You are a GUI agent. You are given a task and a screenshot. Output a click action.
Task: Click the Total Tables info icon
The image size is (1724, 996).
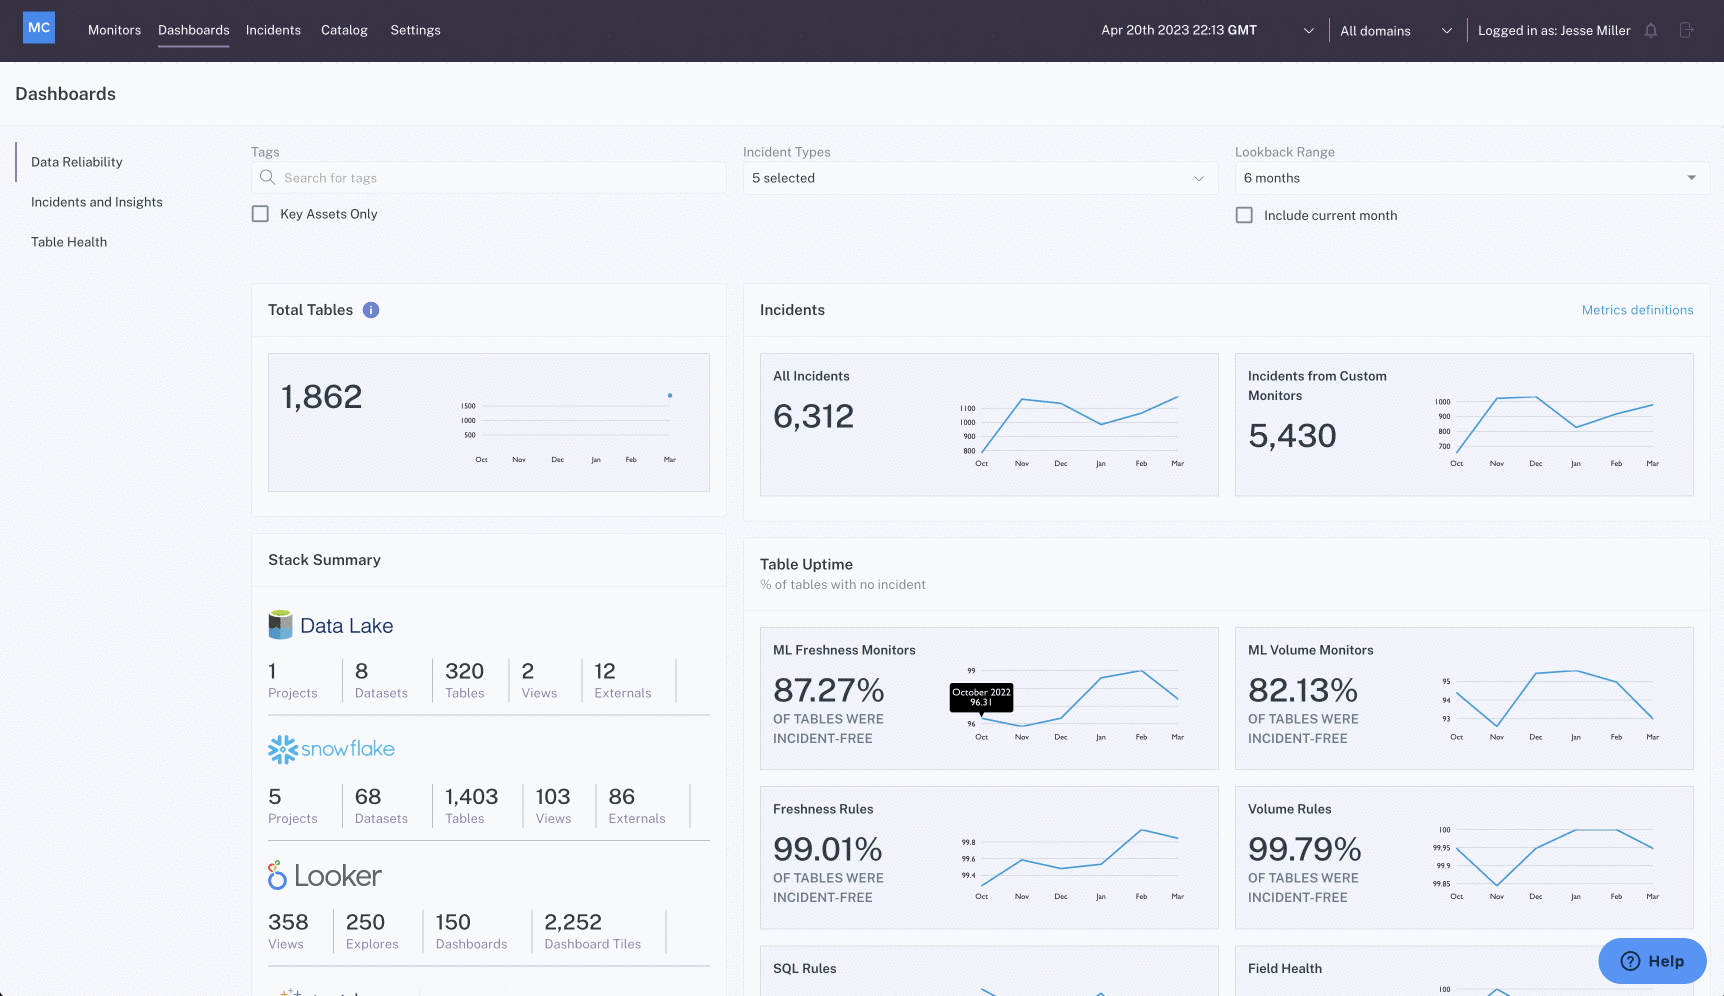pos(371,310)
